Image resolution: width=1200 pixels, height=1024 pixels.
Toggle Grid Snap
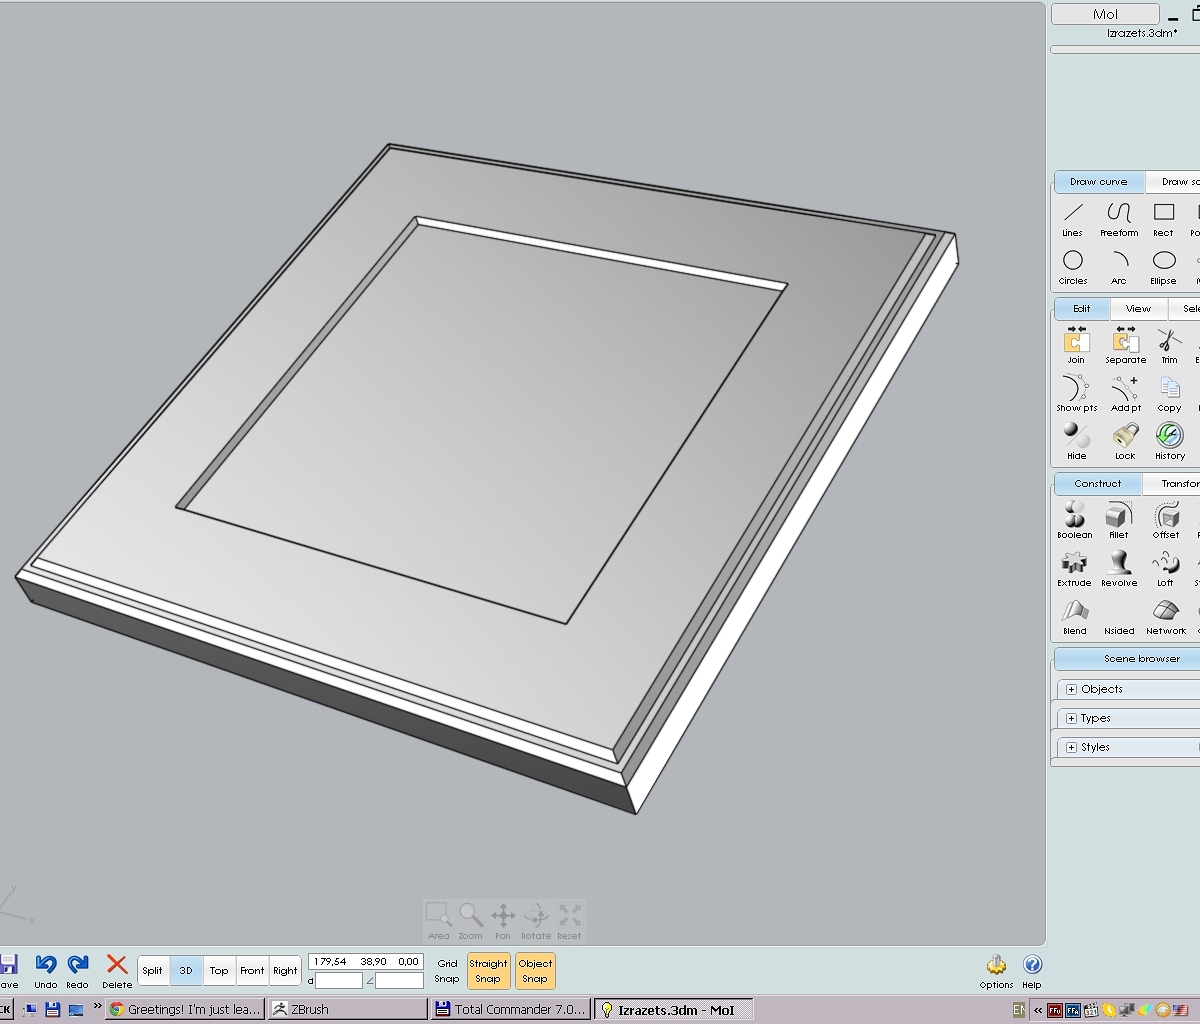pyautogui.click(x=447, y=971)
